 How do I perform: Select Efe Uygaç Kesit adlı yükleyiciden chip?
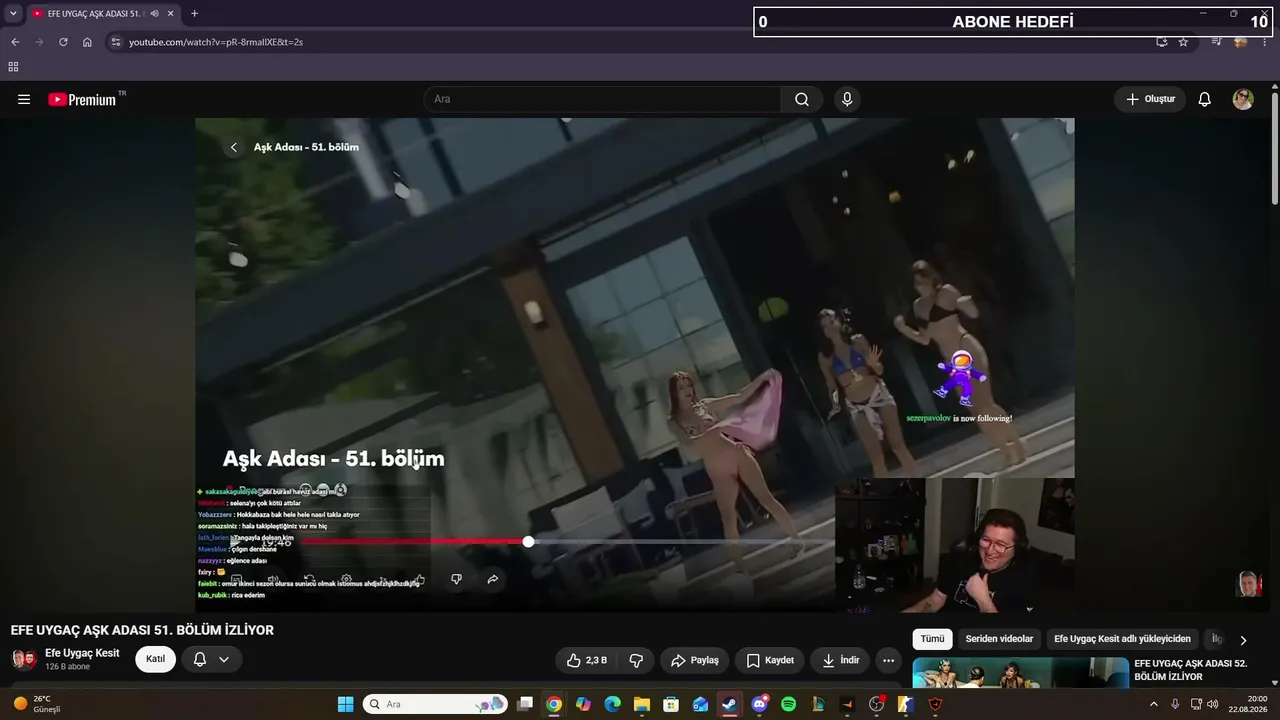pyautogui.click(x=1122, y=639)
